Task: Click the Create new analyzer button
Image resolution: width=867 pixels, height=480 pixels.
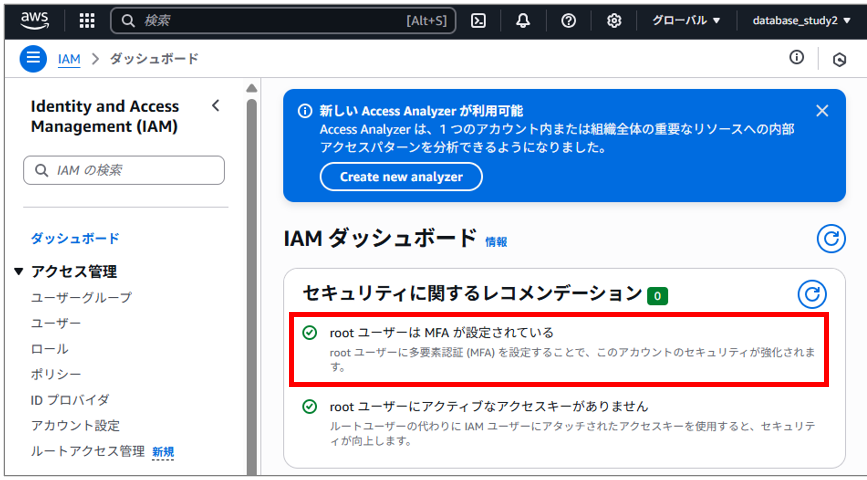Action: point(401,177)
